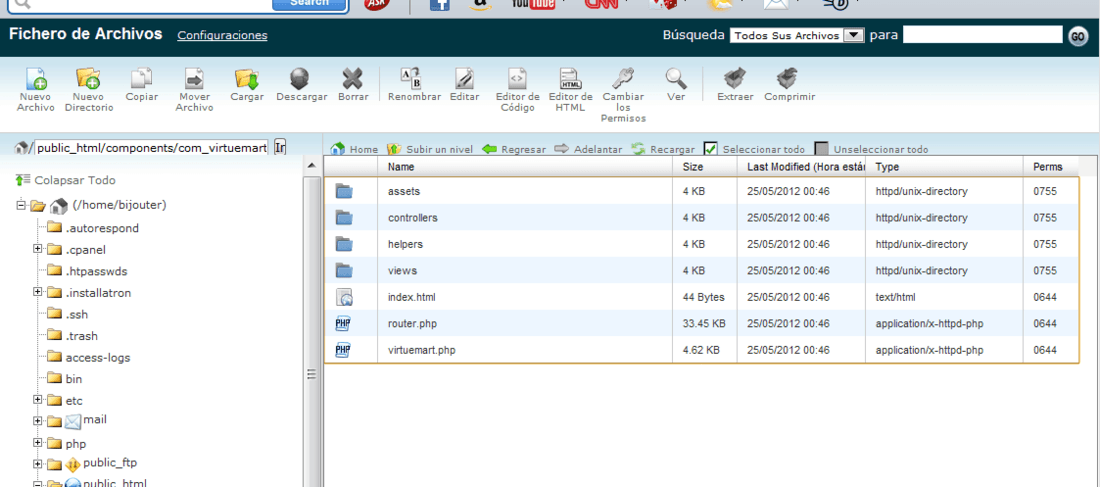Click Adelantar forward arrow
Image resolution: width=1100 pixels, height=487 pixels.
(x=588, y=149)
